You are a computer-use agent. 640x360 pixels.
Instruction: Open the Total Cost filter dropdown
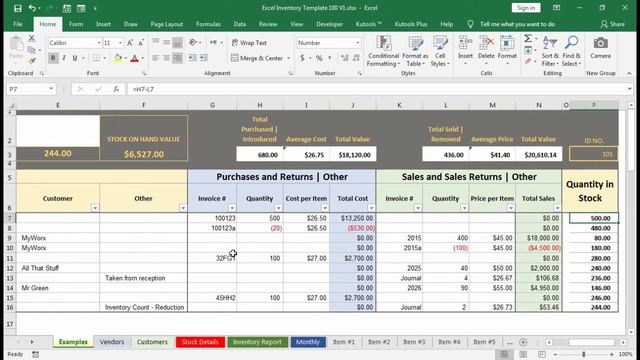371,208
